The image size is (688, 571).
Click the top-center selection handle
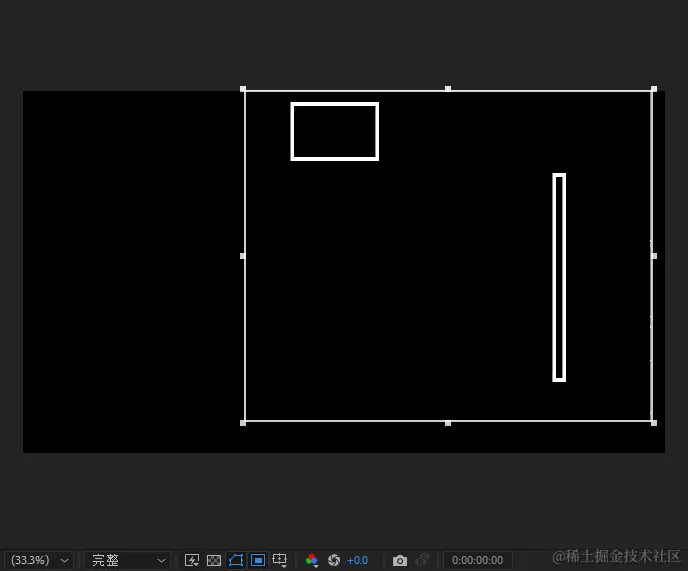pos(448,89)
